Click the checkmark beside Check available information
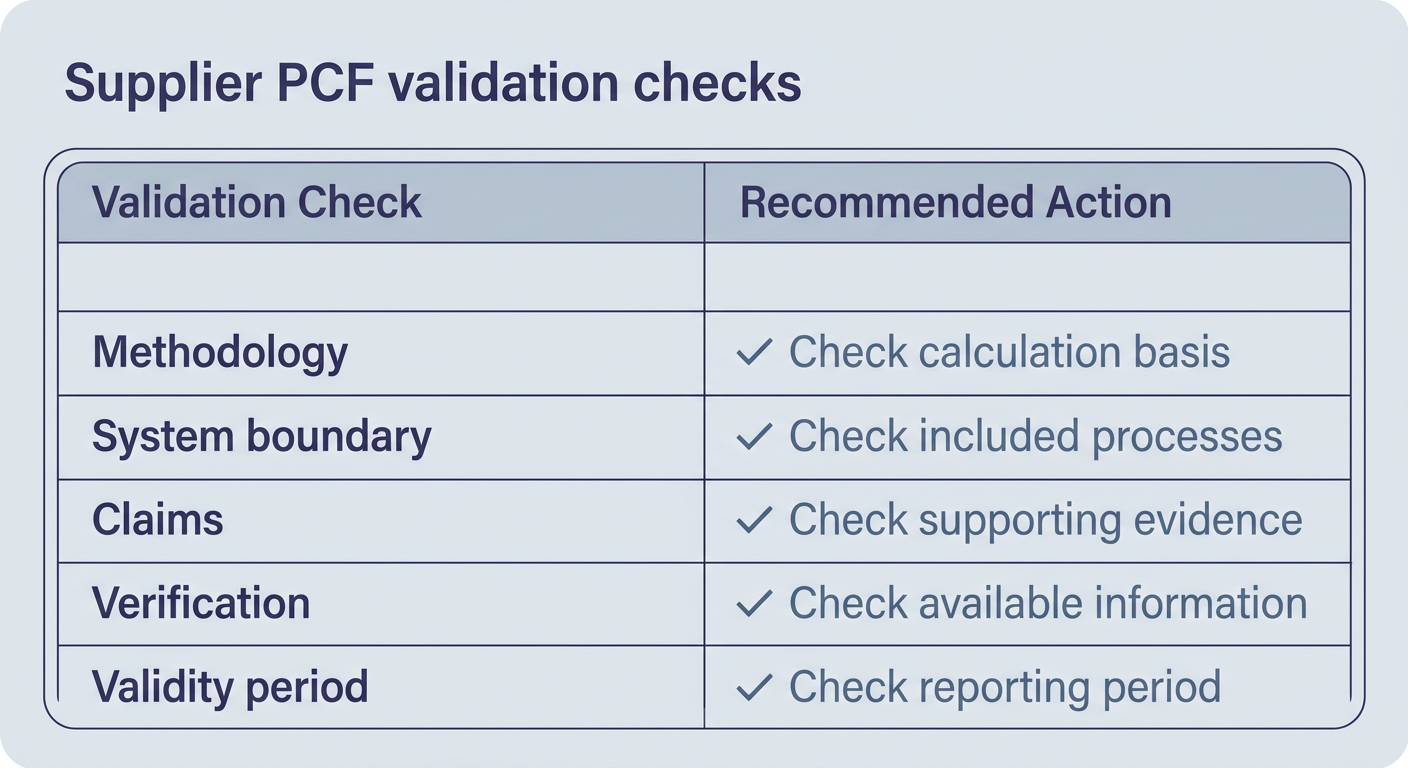The width and height of the screenshot is (1408, 768). coord(754,603)
